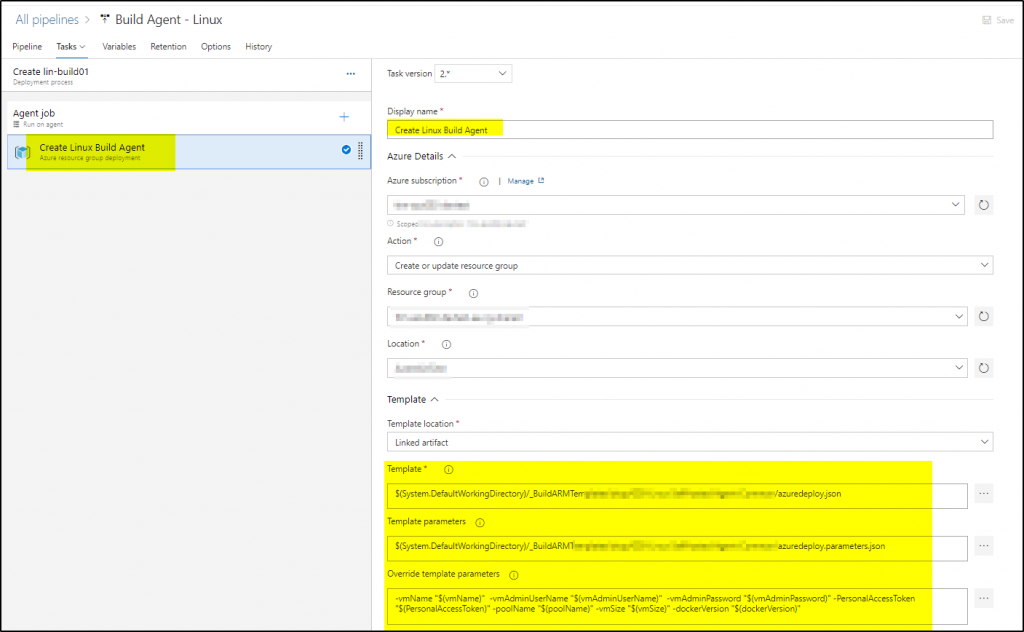Select the Display name input field
This screenshot has height=632, width=1024.
click(x=690, y=129)
